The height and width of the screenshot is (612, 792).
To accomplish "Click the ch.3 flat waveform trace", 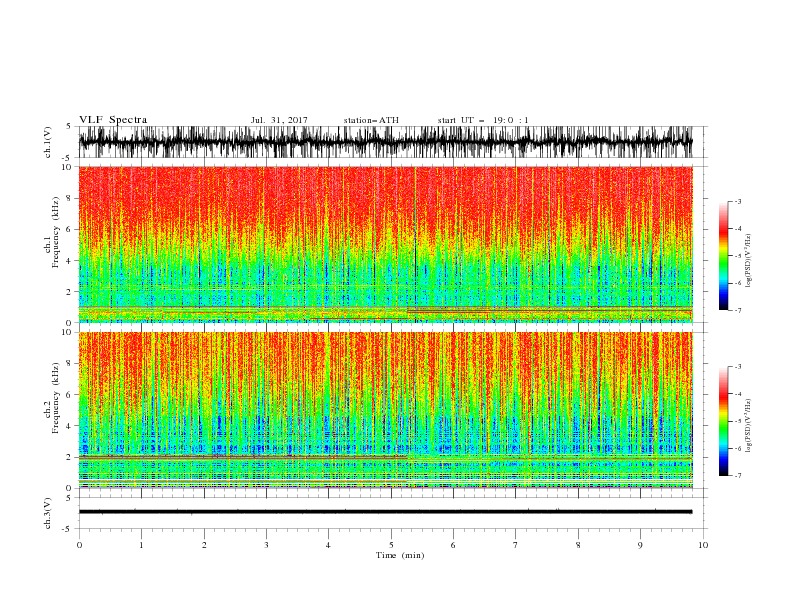I will pyautogui.click(x=385, y=512).
